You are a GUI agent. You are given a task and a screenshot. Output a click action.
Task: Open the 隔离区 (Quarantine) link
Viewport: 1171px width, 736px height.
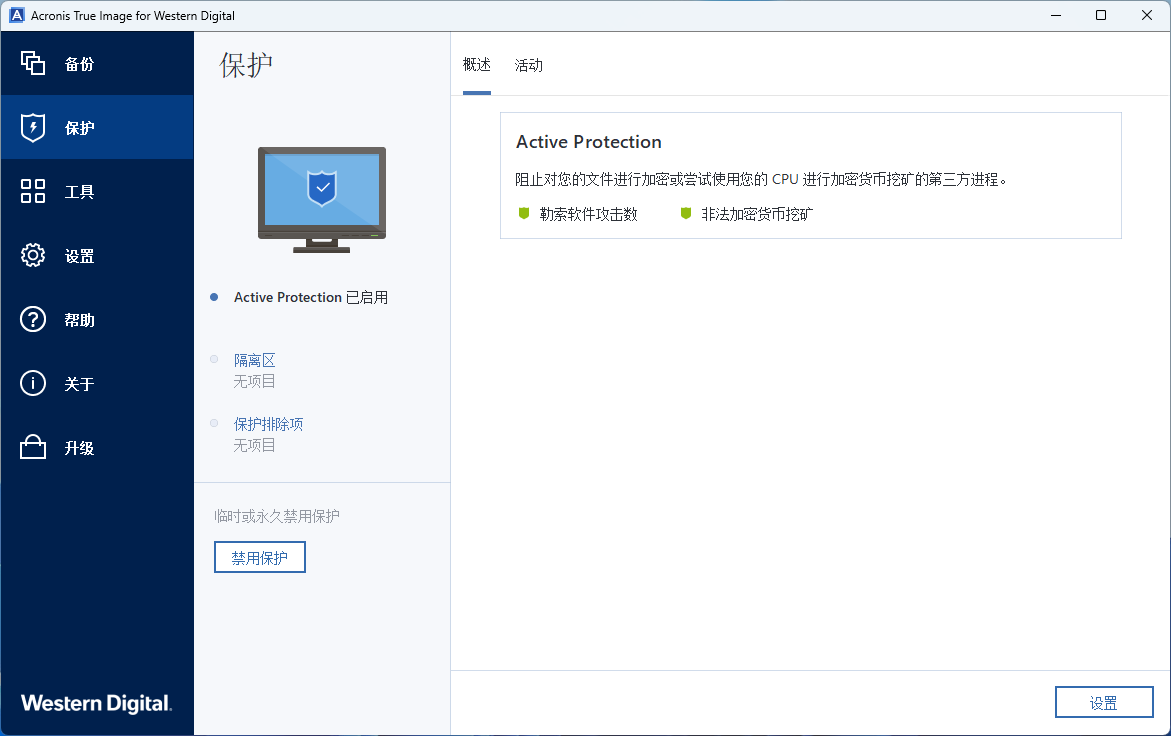(254, 360)
